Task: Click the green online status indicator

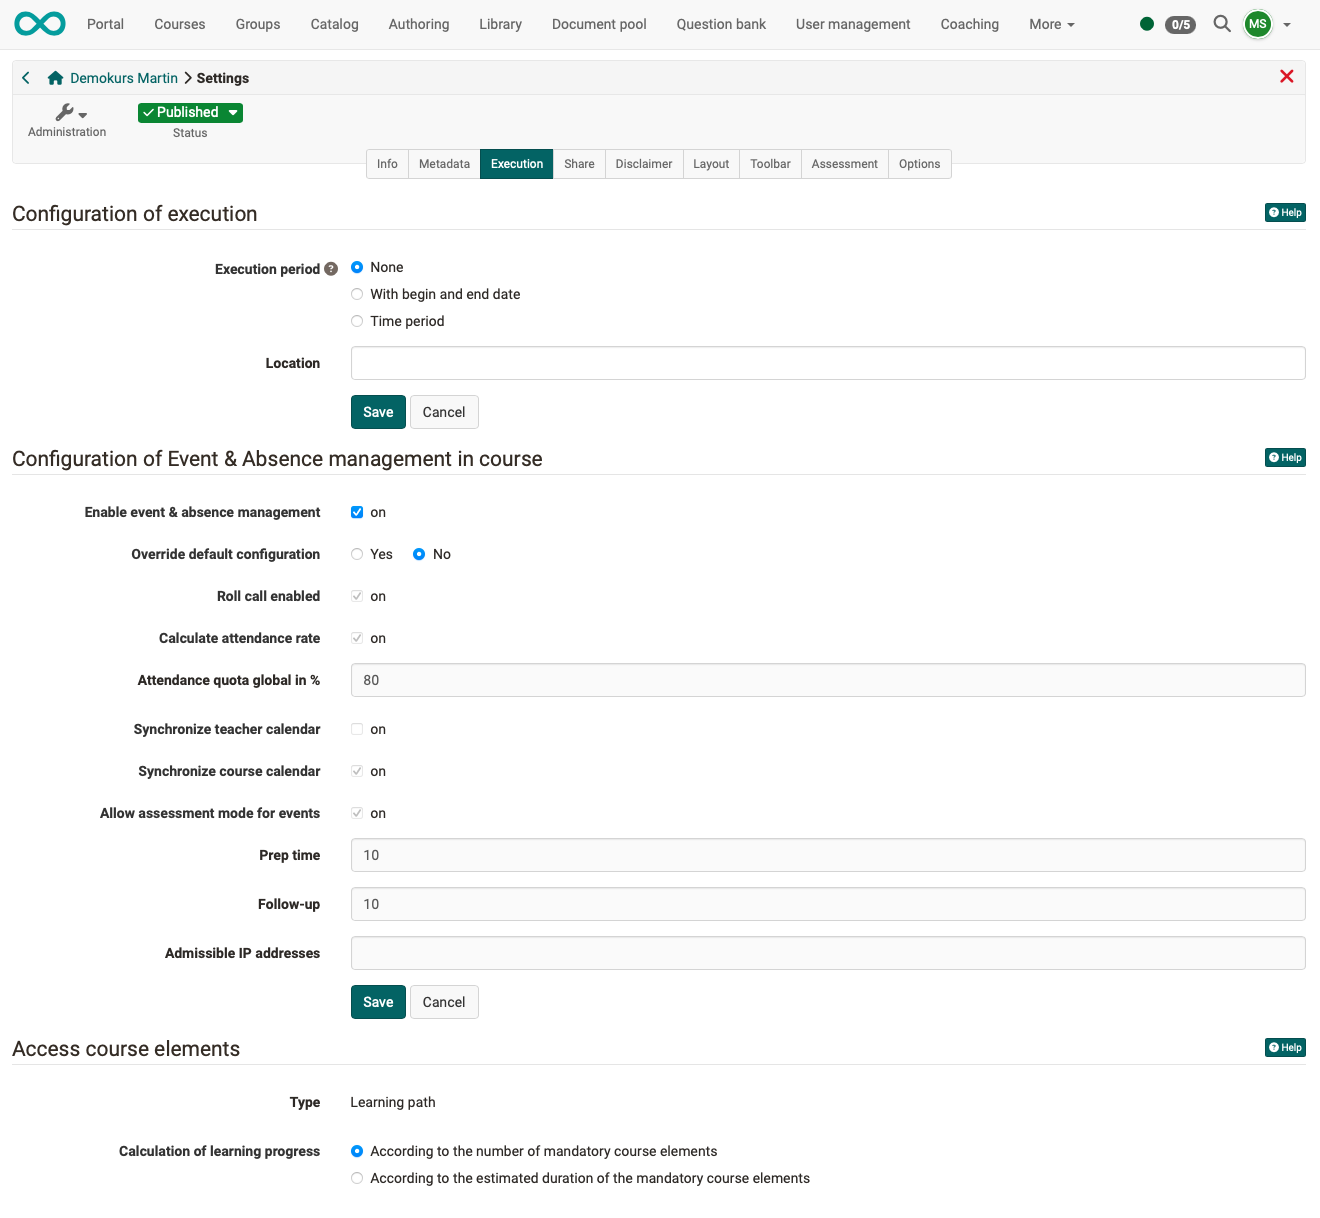Action: tap(1147, 24)
